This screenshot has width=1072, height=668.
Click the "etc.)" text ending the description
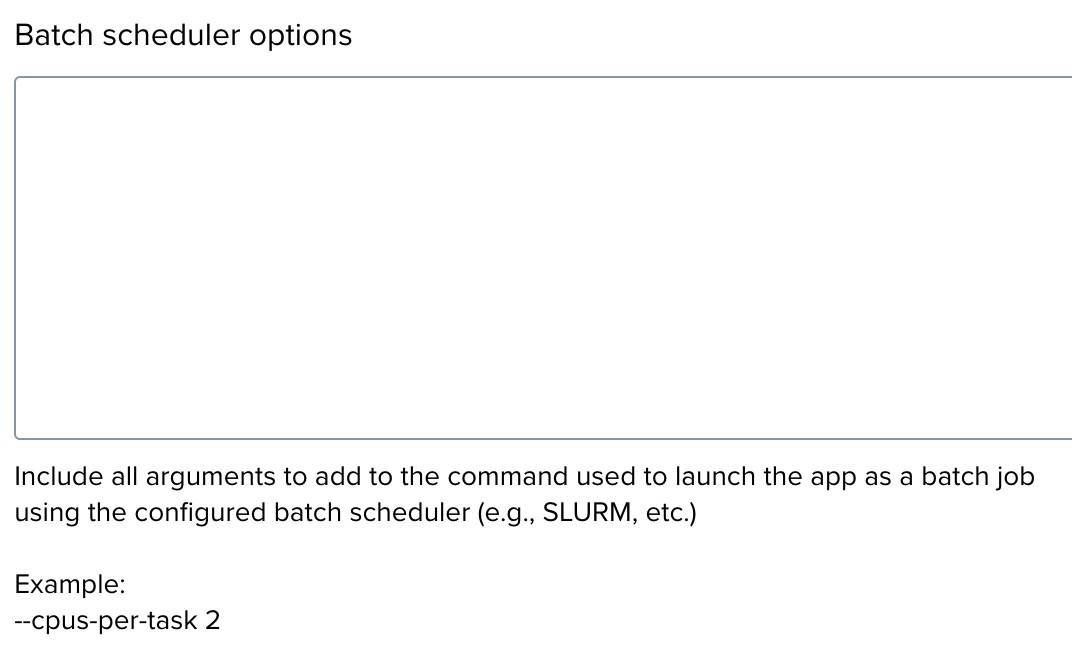pyautogui.click(x=669, y=514)
